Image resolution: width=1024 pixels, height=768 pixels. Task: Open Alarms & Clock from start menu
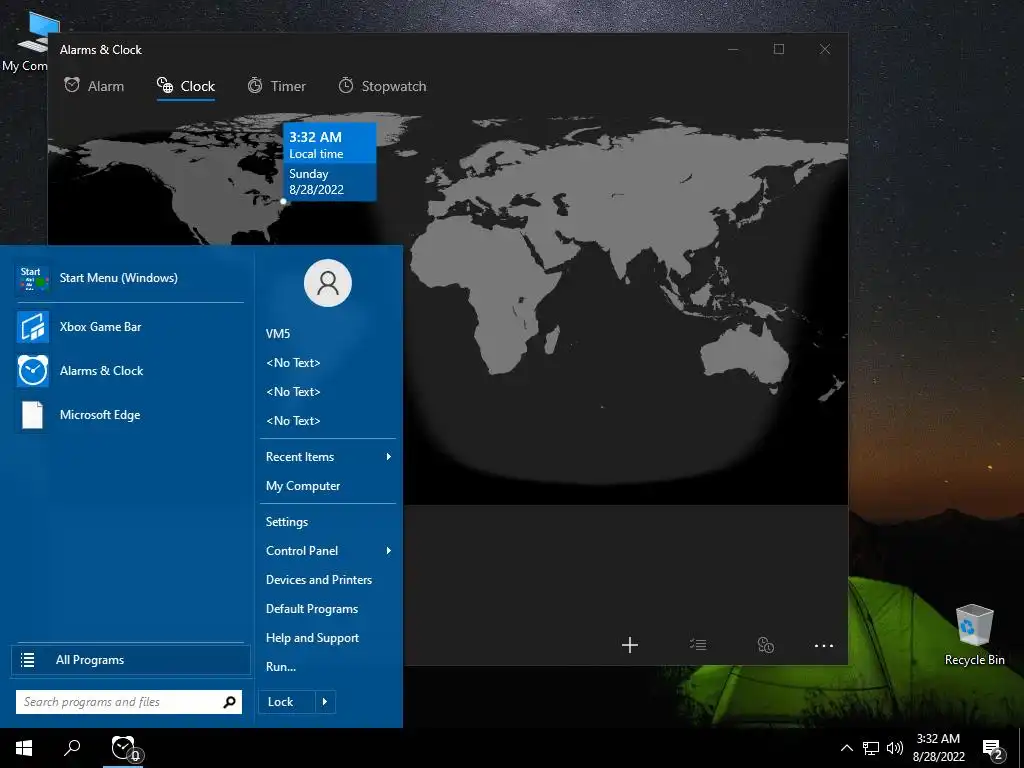pos(131,371)
